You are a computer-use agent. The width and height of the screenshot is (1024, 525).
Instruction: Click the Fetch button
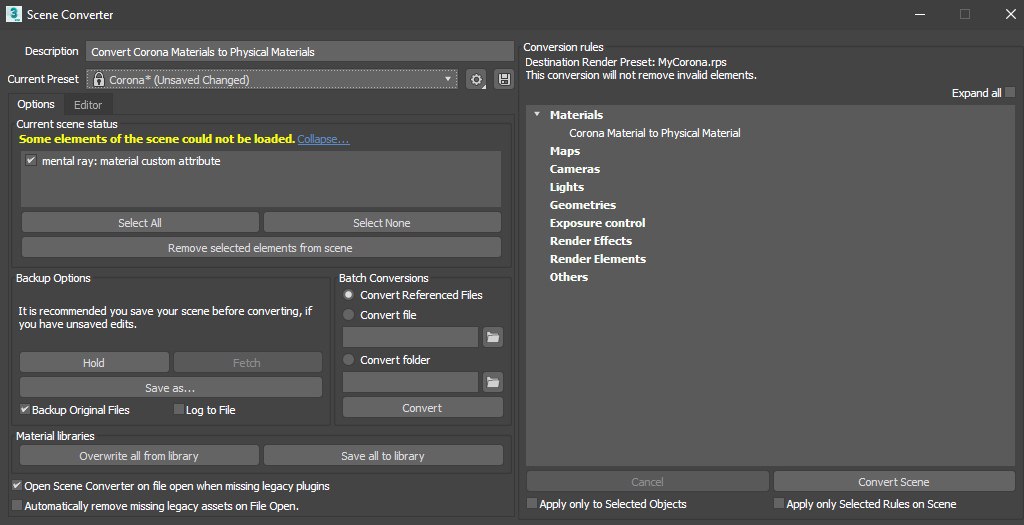[248, 362]
